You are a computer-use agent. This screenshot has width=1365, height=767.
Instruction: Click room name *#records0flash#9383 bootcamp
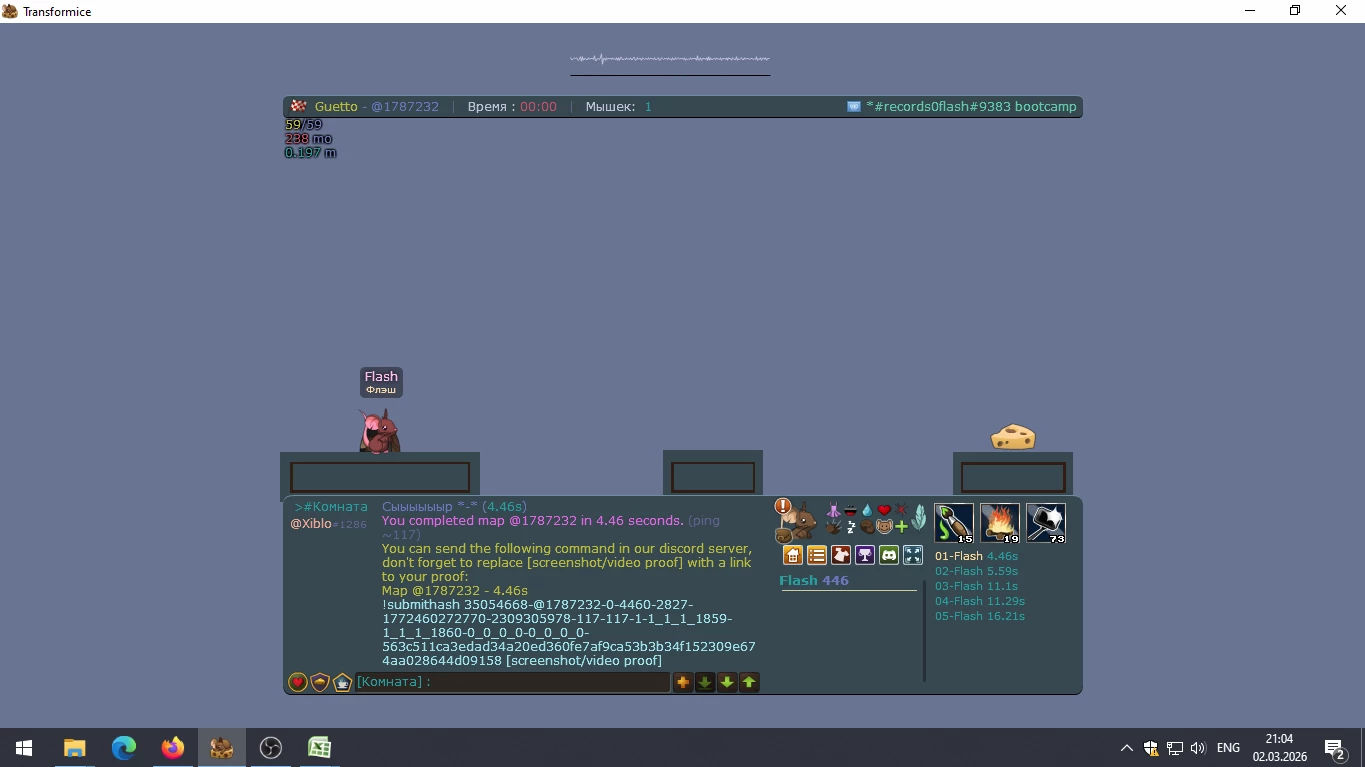pyautogui.click(x=971, y=106)
